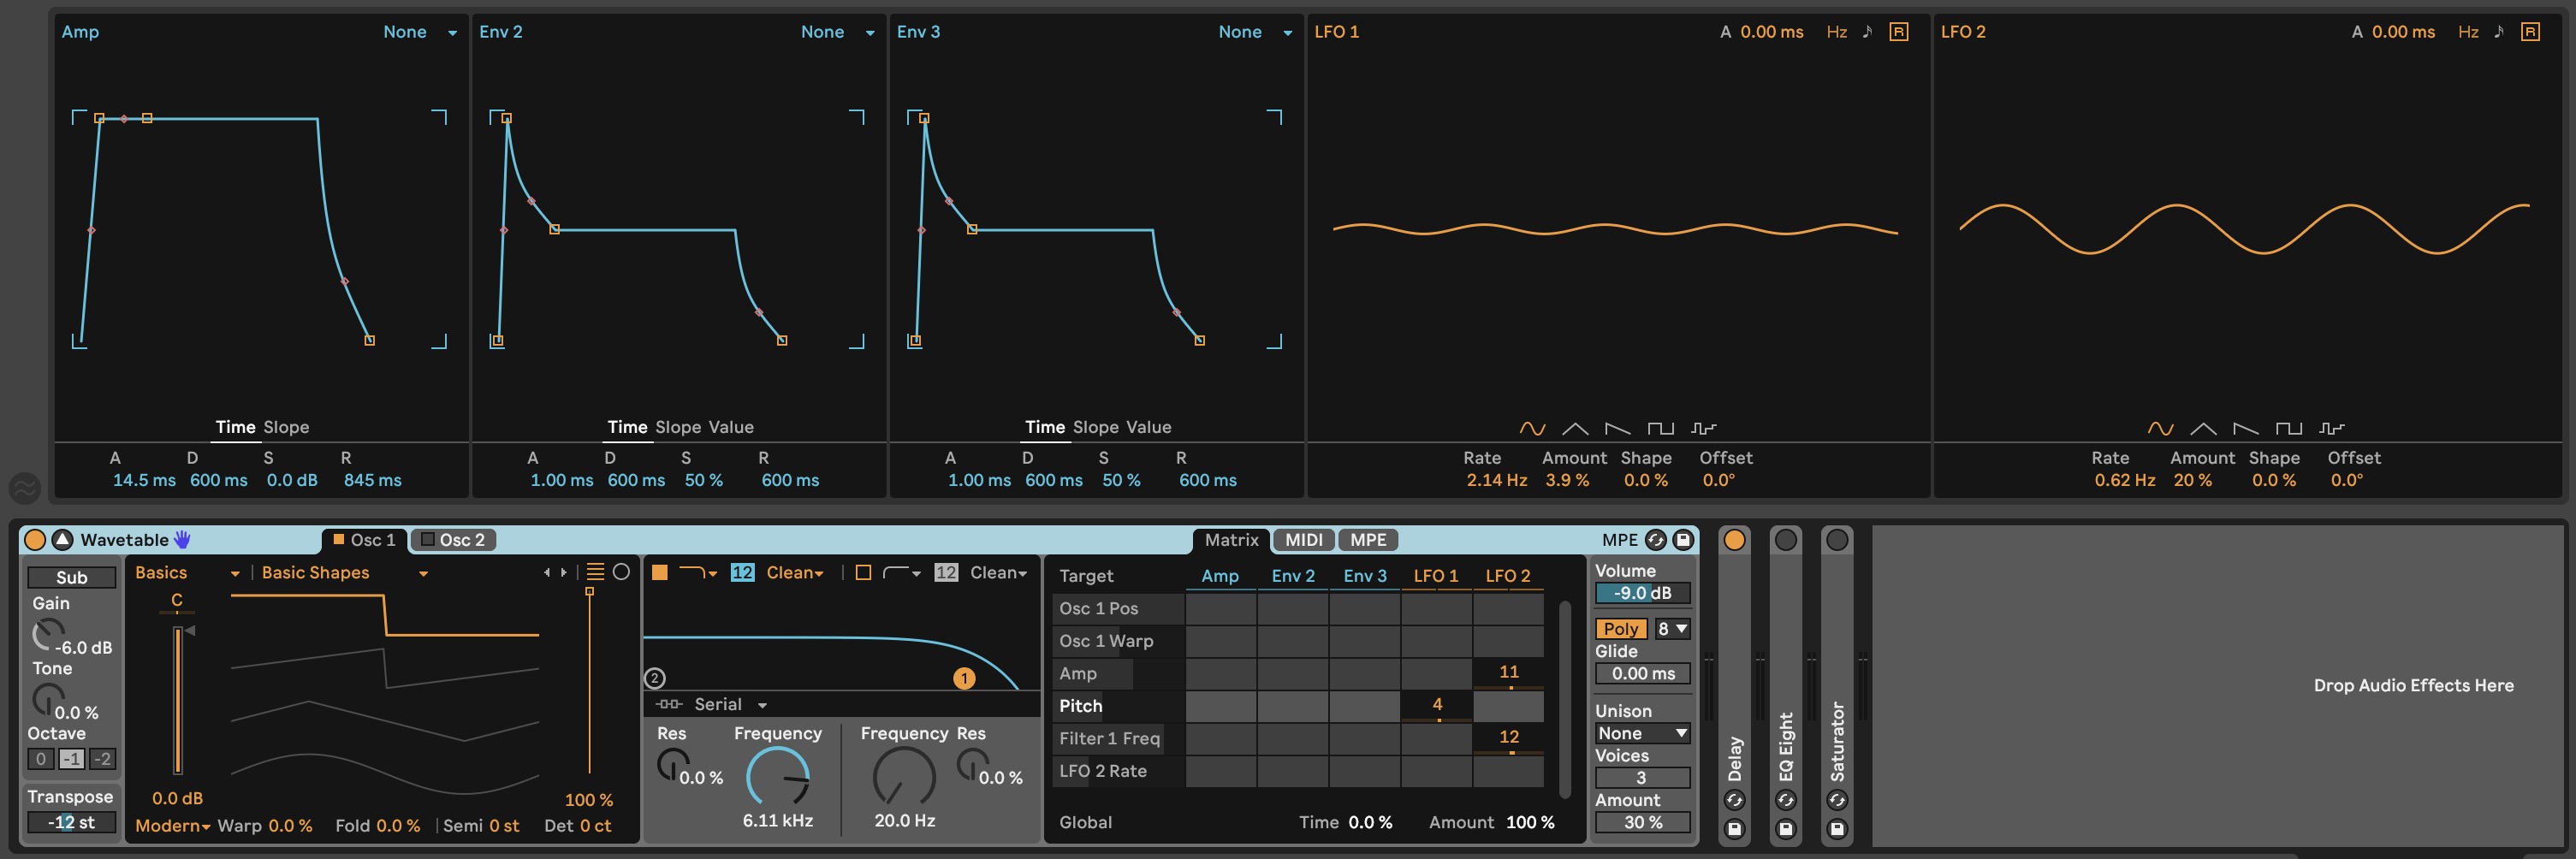Go to next wavetable arrow
The height and width of the screenshot is (859, 2576).
[x=564, y=573]
